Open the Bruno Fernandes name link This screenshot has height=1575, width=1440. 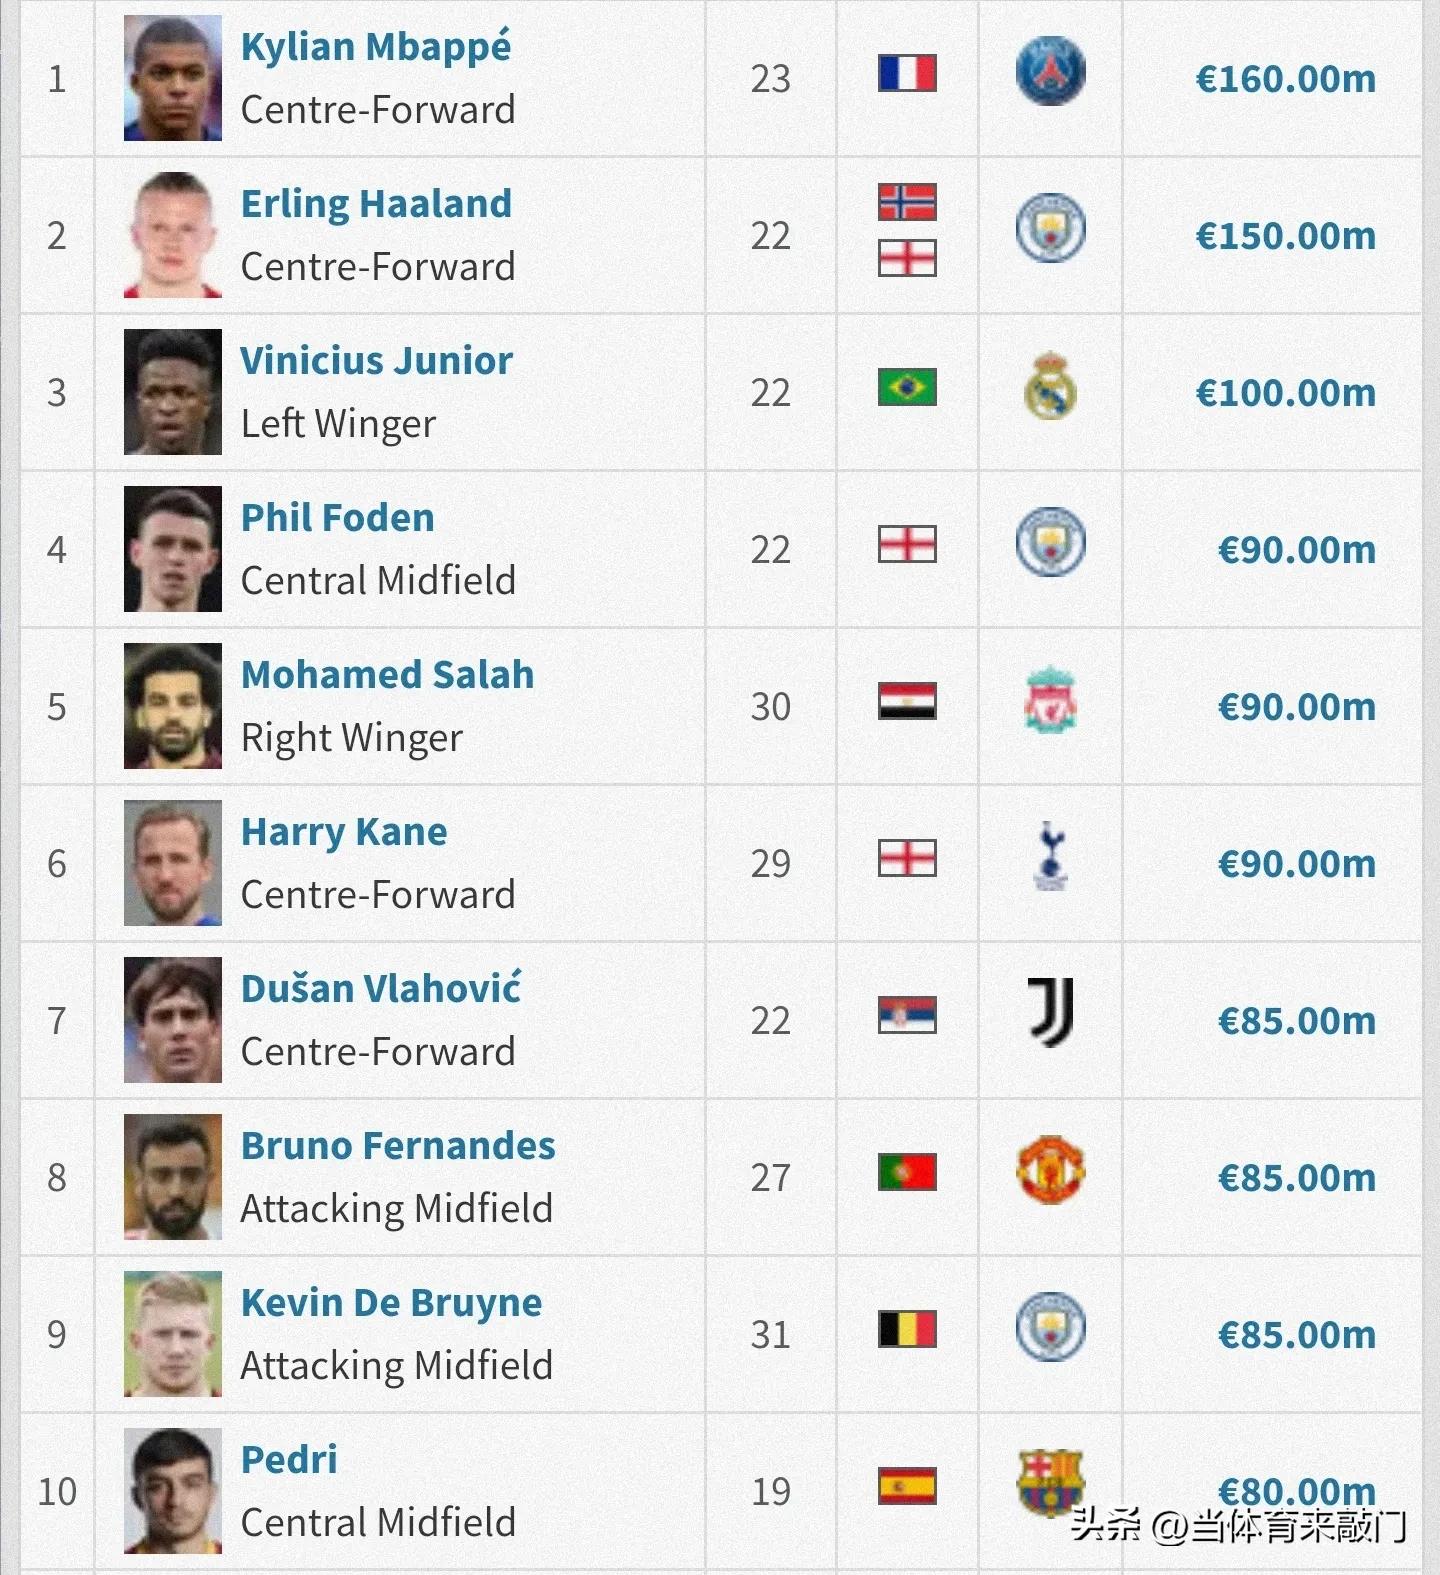click(398, 1146)
